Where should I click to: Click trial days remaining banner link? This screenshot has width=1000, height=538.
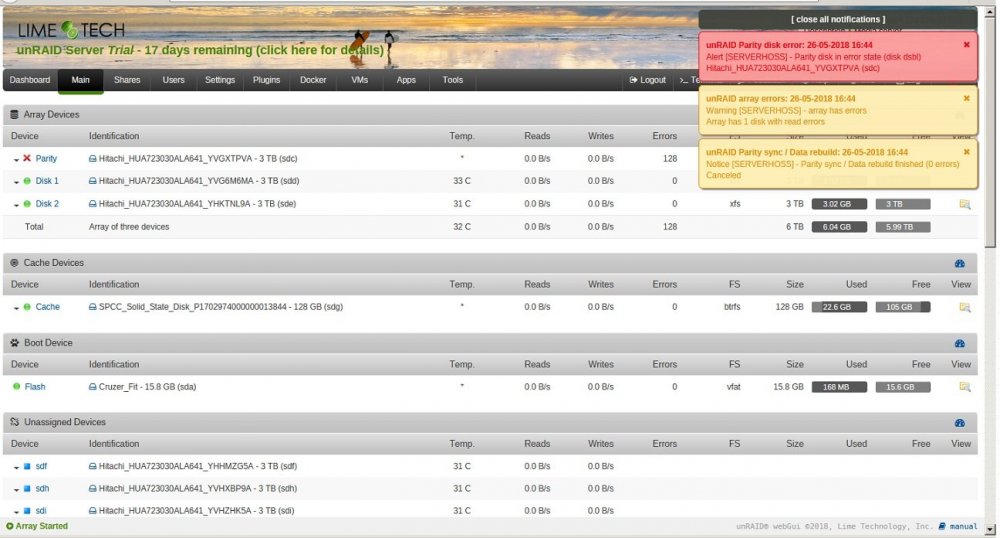point(200,50)
